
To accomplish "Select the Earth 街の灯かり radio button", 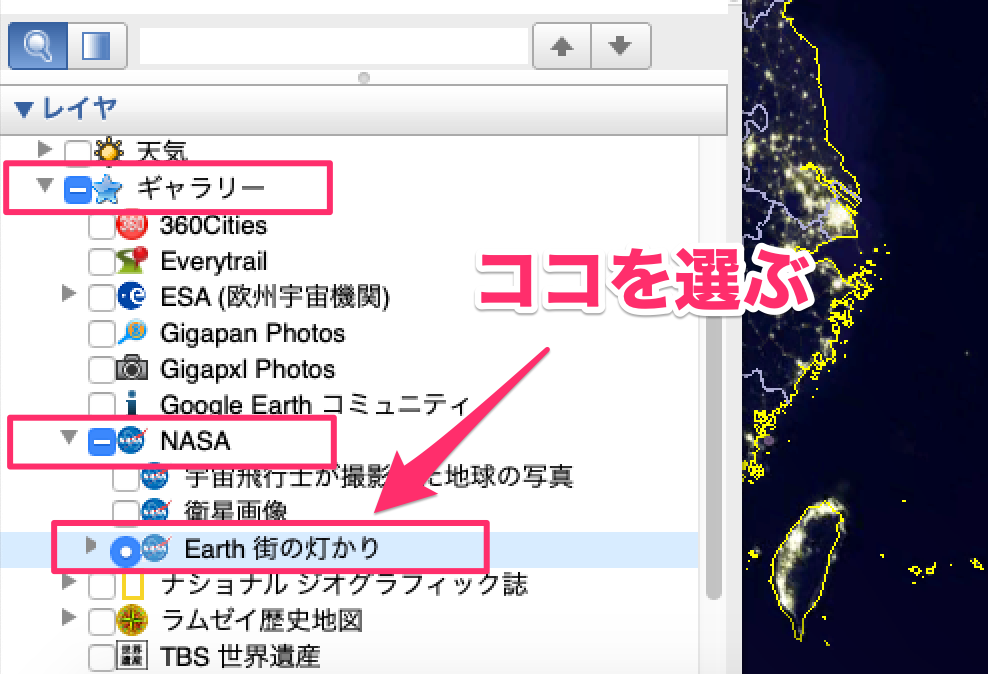I will coord(124,549).
